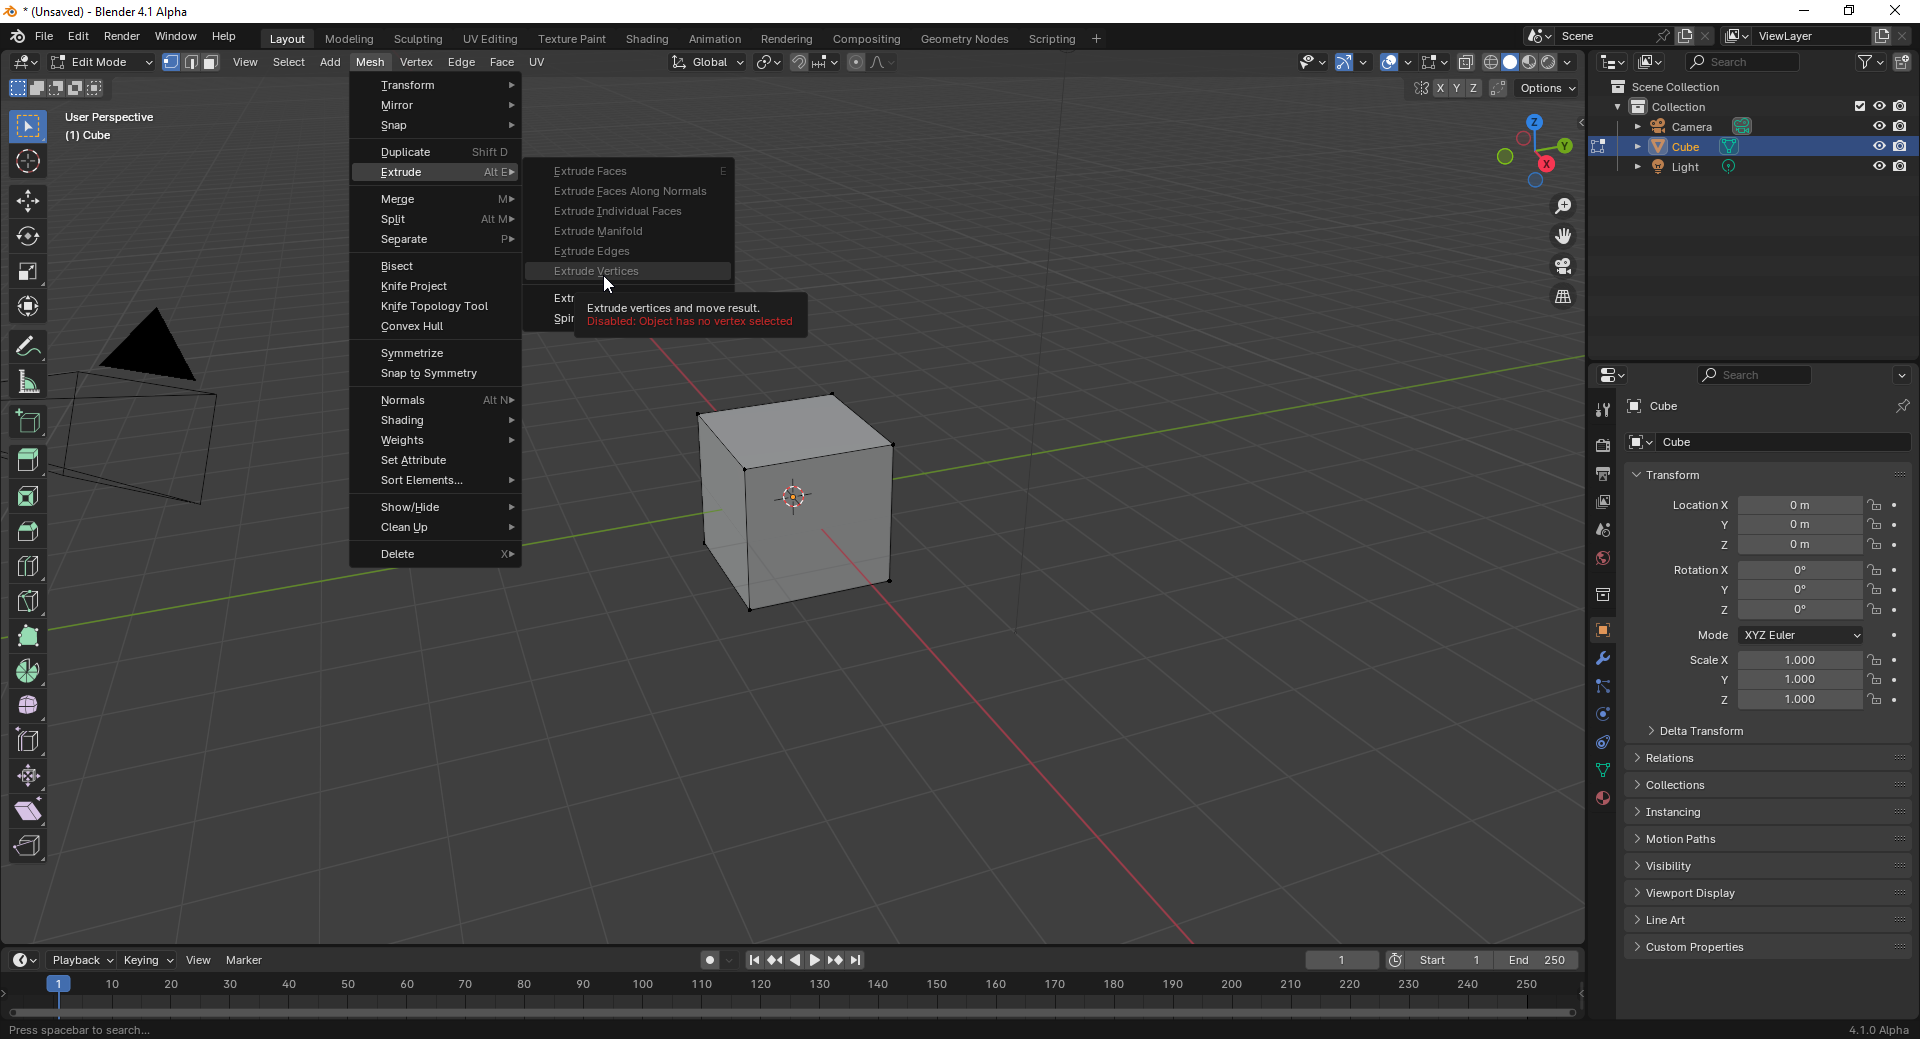This screenshot has width=1920, height=1039.
Task: Click the outliner Search field
Action: click(x=1742, y=62)
